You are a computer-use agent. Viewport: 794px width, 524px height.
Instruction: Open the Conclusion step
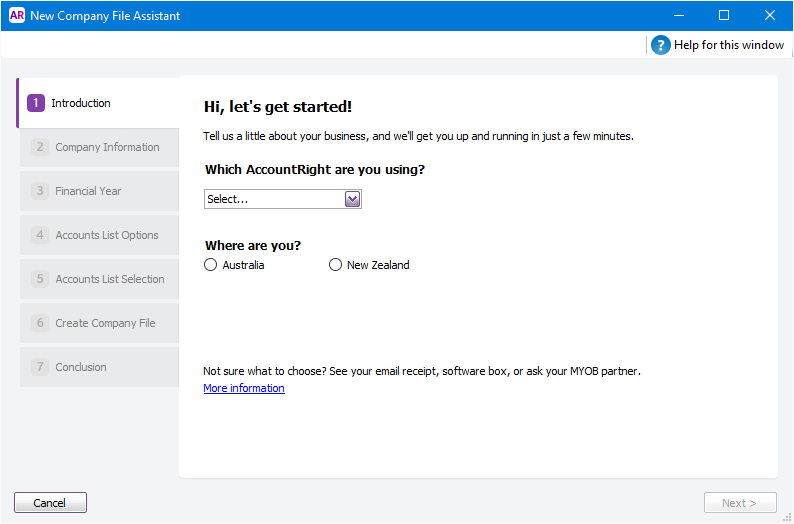pos(81,367)
